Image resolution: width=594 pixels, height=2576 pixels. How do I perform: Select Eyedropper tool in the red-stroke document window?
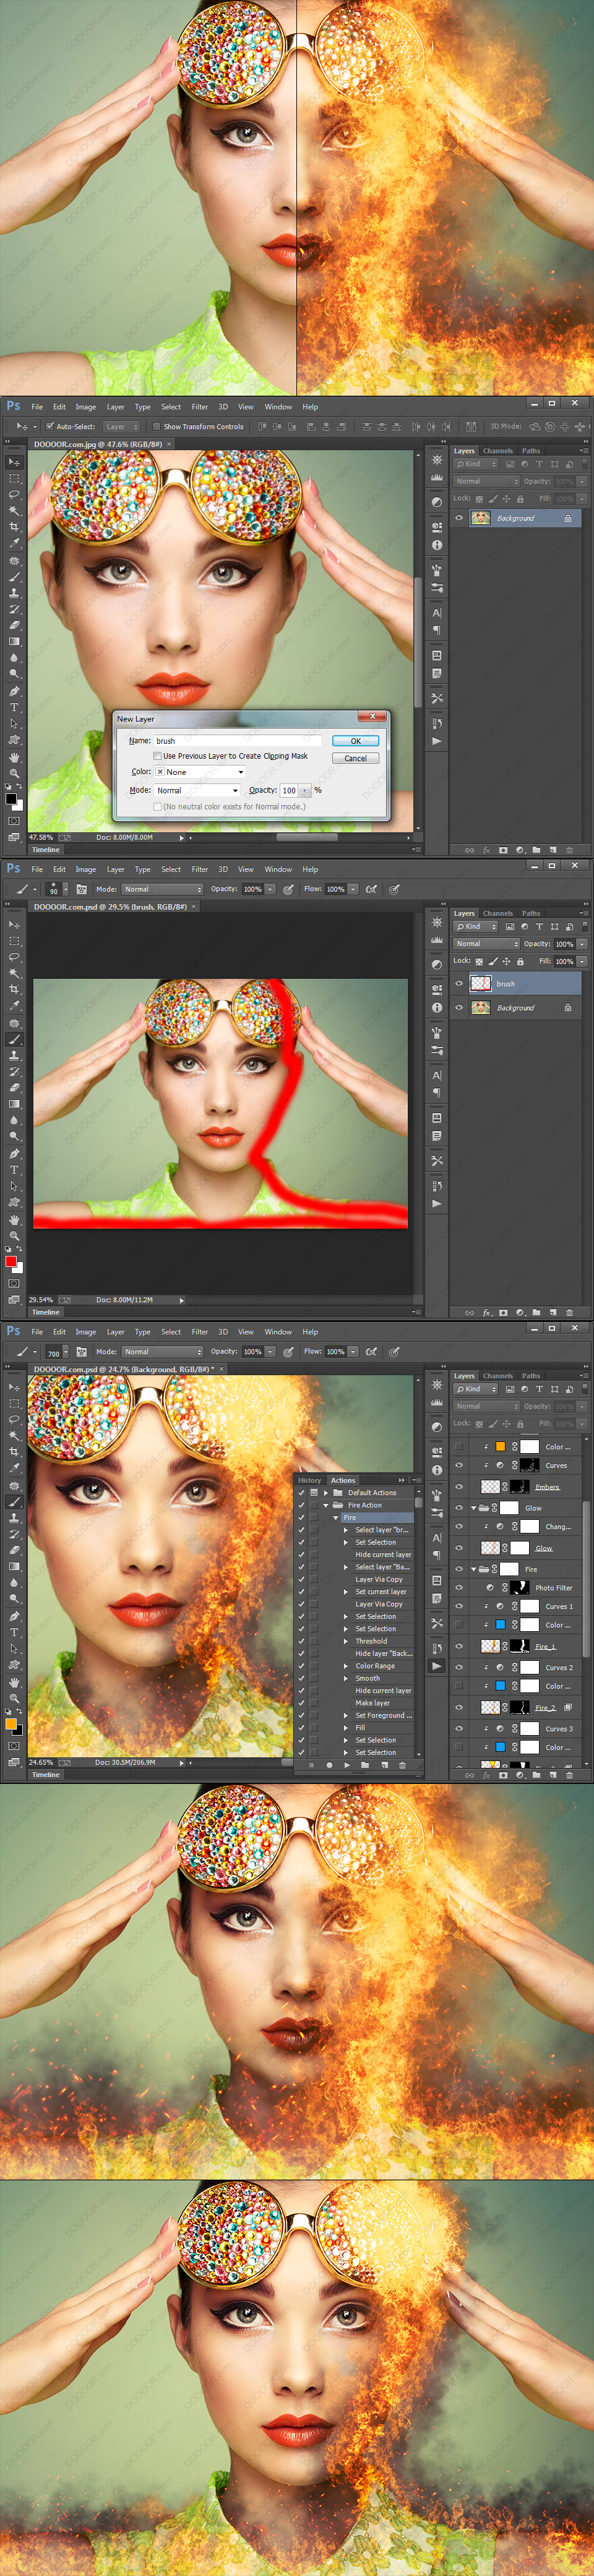pyautogui.click(x=14, y=1006)
